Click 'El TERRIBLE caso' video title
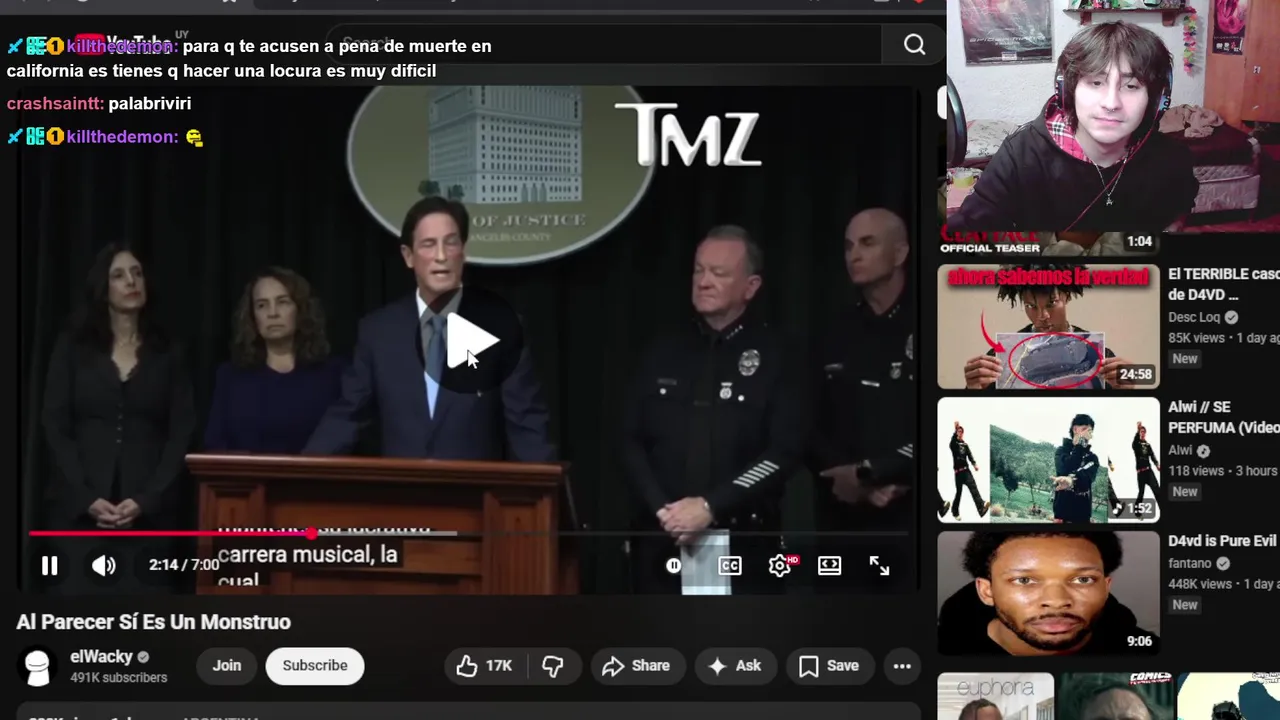Image resolution: width=1280 pixels, height=720 pixels. pyautogui.click(x=1223, y=284)
